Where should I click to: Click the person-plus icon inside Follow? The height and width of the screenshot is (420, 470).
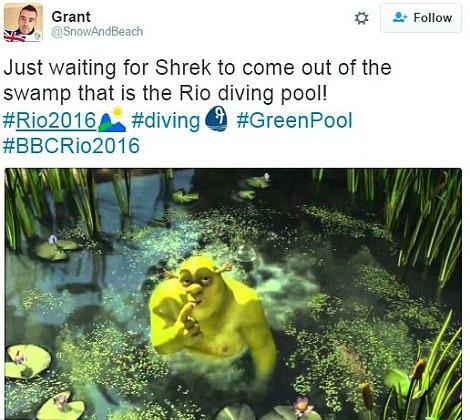click(x=400, y=17)
